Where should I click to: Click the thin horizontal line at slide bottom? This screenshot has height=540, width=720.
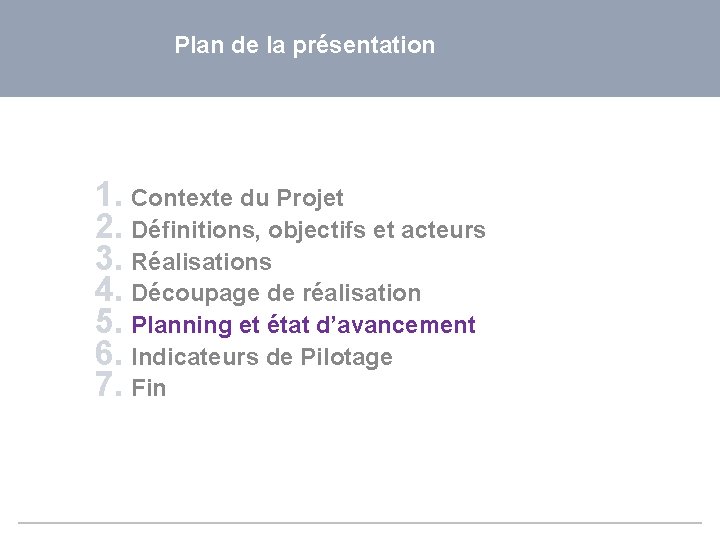point(360,523)
